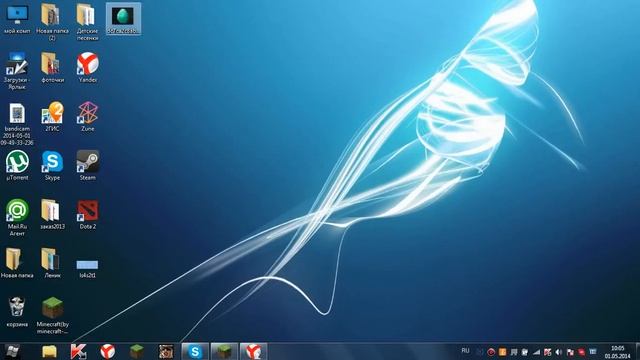The height and width of the screenshot is (360, 640).
Task: Select the Minecraft(by minecraft-...) desktop icon
Action: tap(52, 316)
